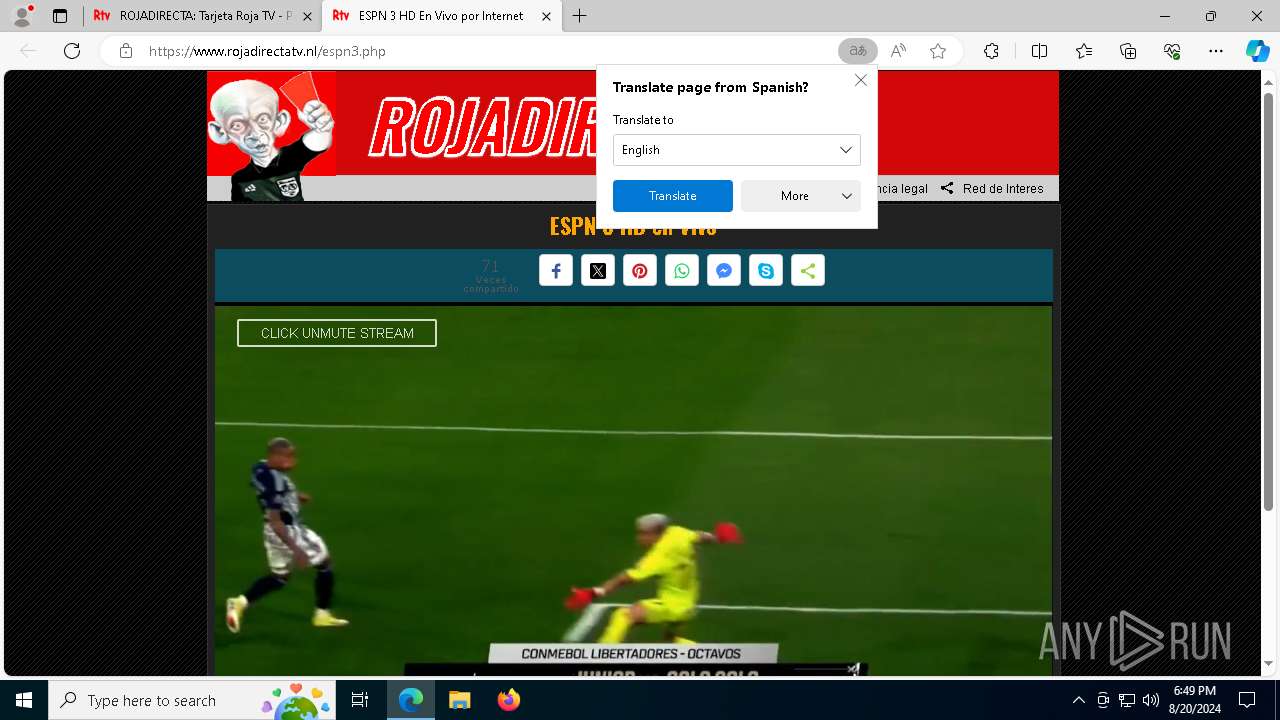Share stream via Messenger
This screenshot has width=1280, height=720.
[724, 271]
